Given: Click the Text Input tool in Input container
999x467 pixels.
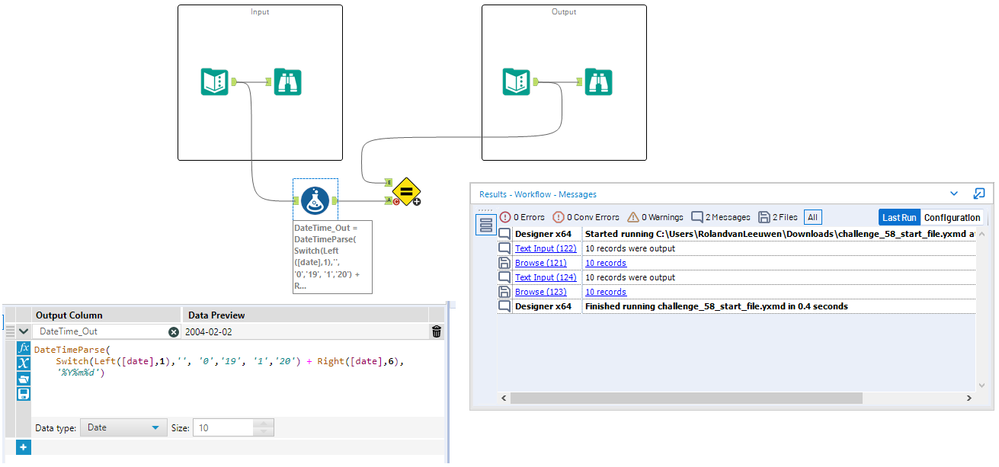Looking at the screenshot, I should tap(216, 82).
